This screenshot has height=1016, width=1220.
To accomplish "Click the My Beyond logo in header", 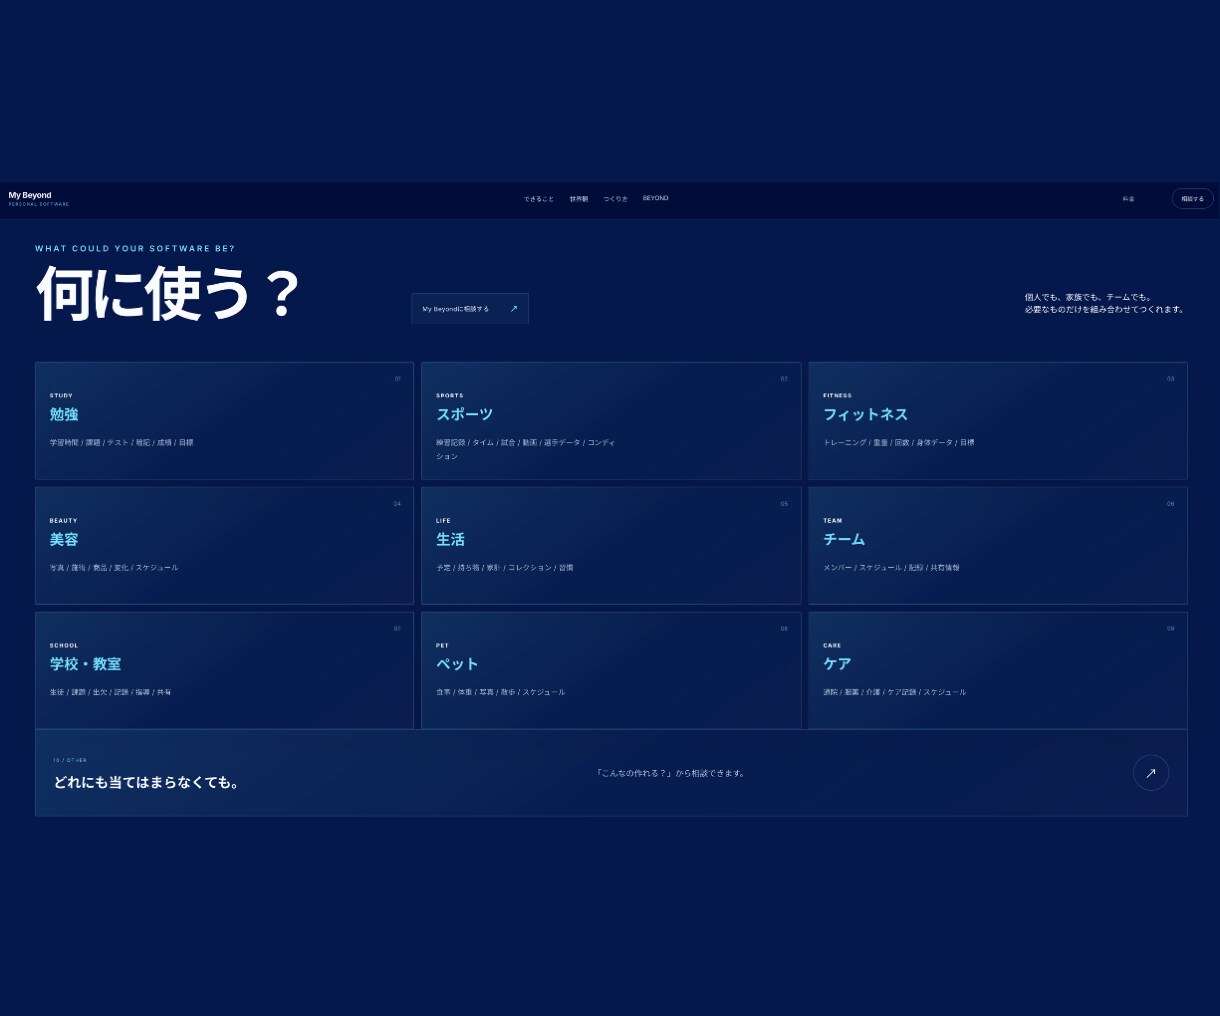I will click(x=39, y=199).
